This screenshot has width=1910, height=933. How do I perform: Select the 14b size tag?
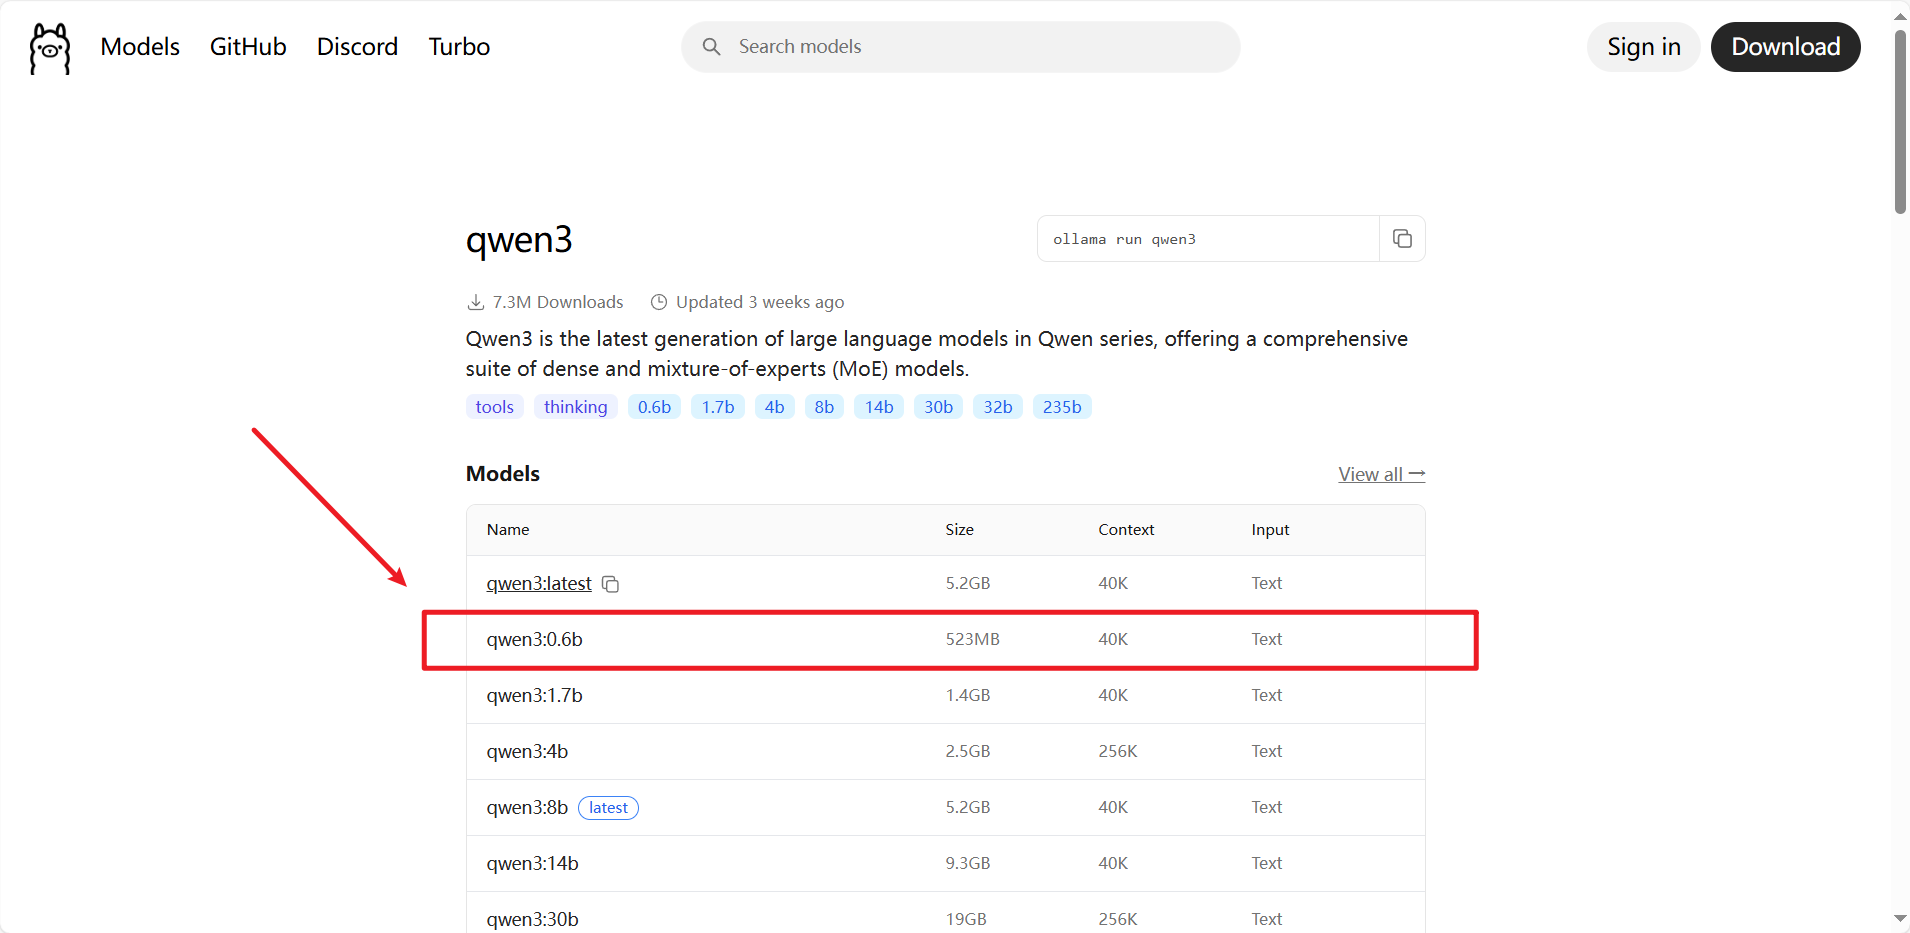(x=879, y=407)
